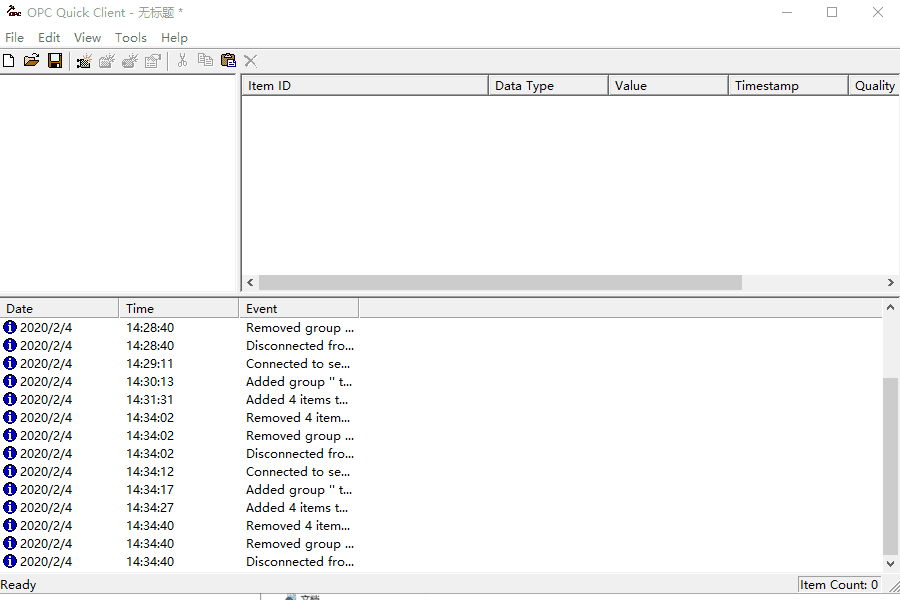Click the Time column header in log
This screenshot has width=900, height=600.
click(x=179, y=308)
